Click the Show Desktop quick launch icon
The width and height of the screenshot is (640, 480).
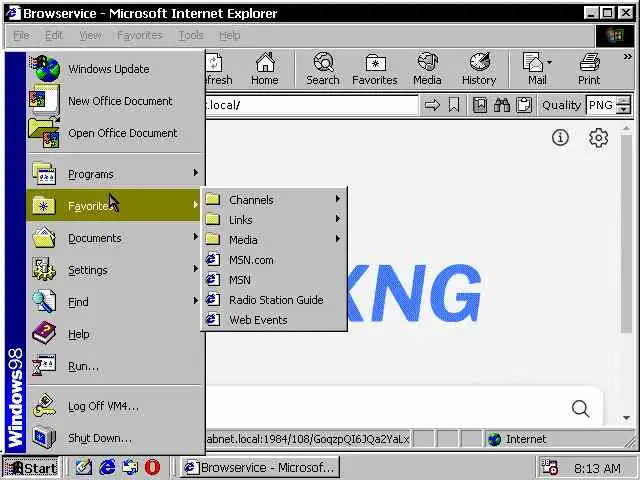coord(84,467)
